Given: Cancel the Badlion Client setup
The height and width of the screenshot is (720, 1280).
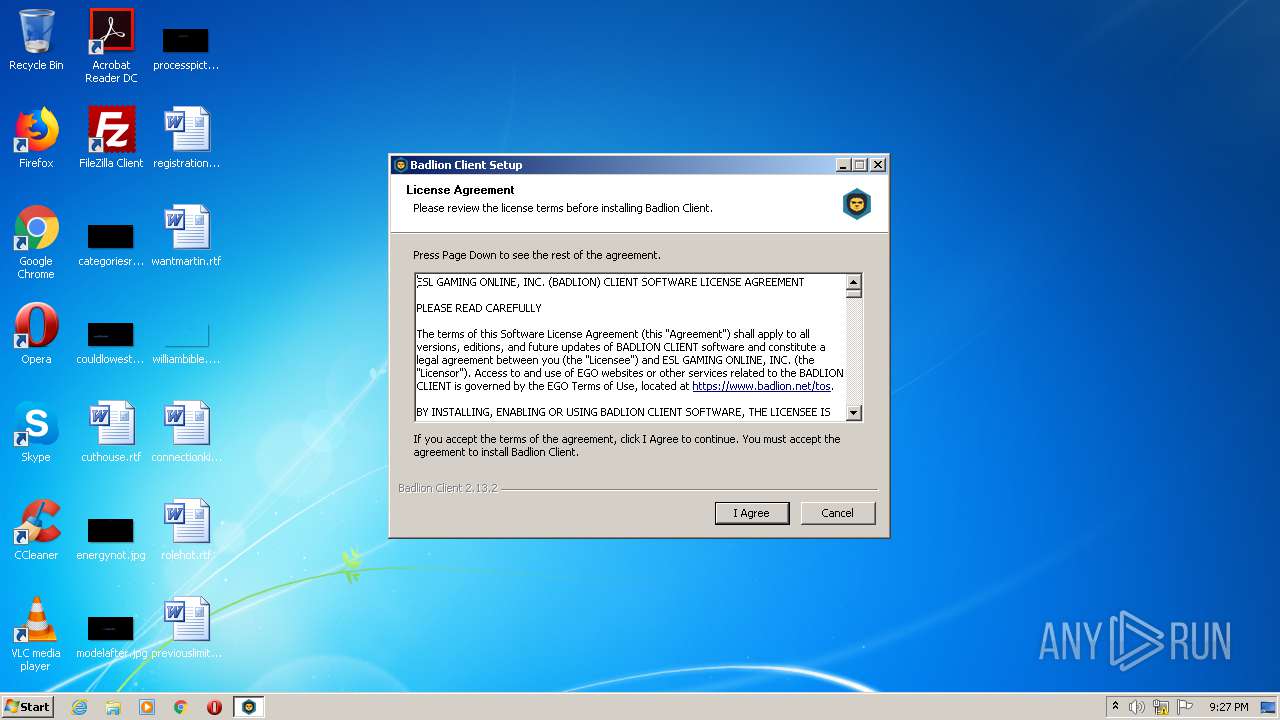Looking at the screenshot, I should (838, 513).
